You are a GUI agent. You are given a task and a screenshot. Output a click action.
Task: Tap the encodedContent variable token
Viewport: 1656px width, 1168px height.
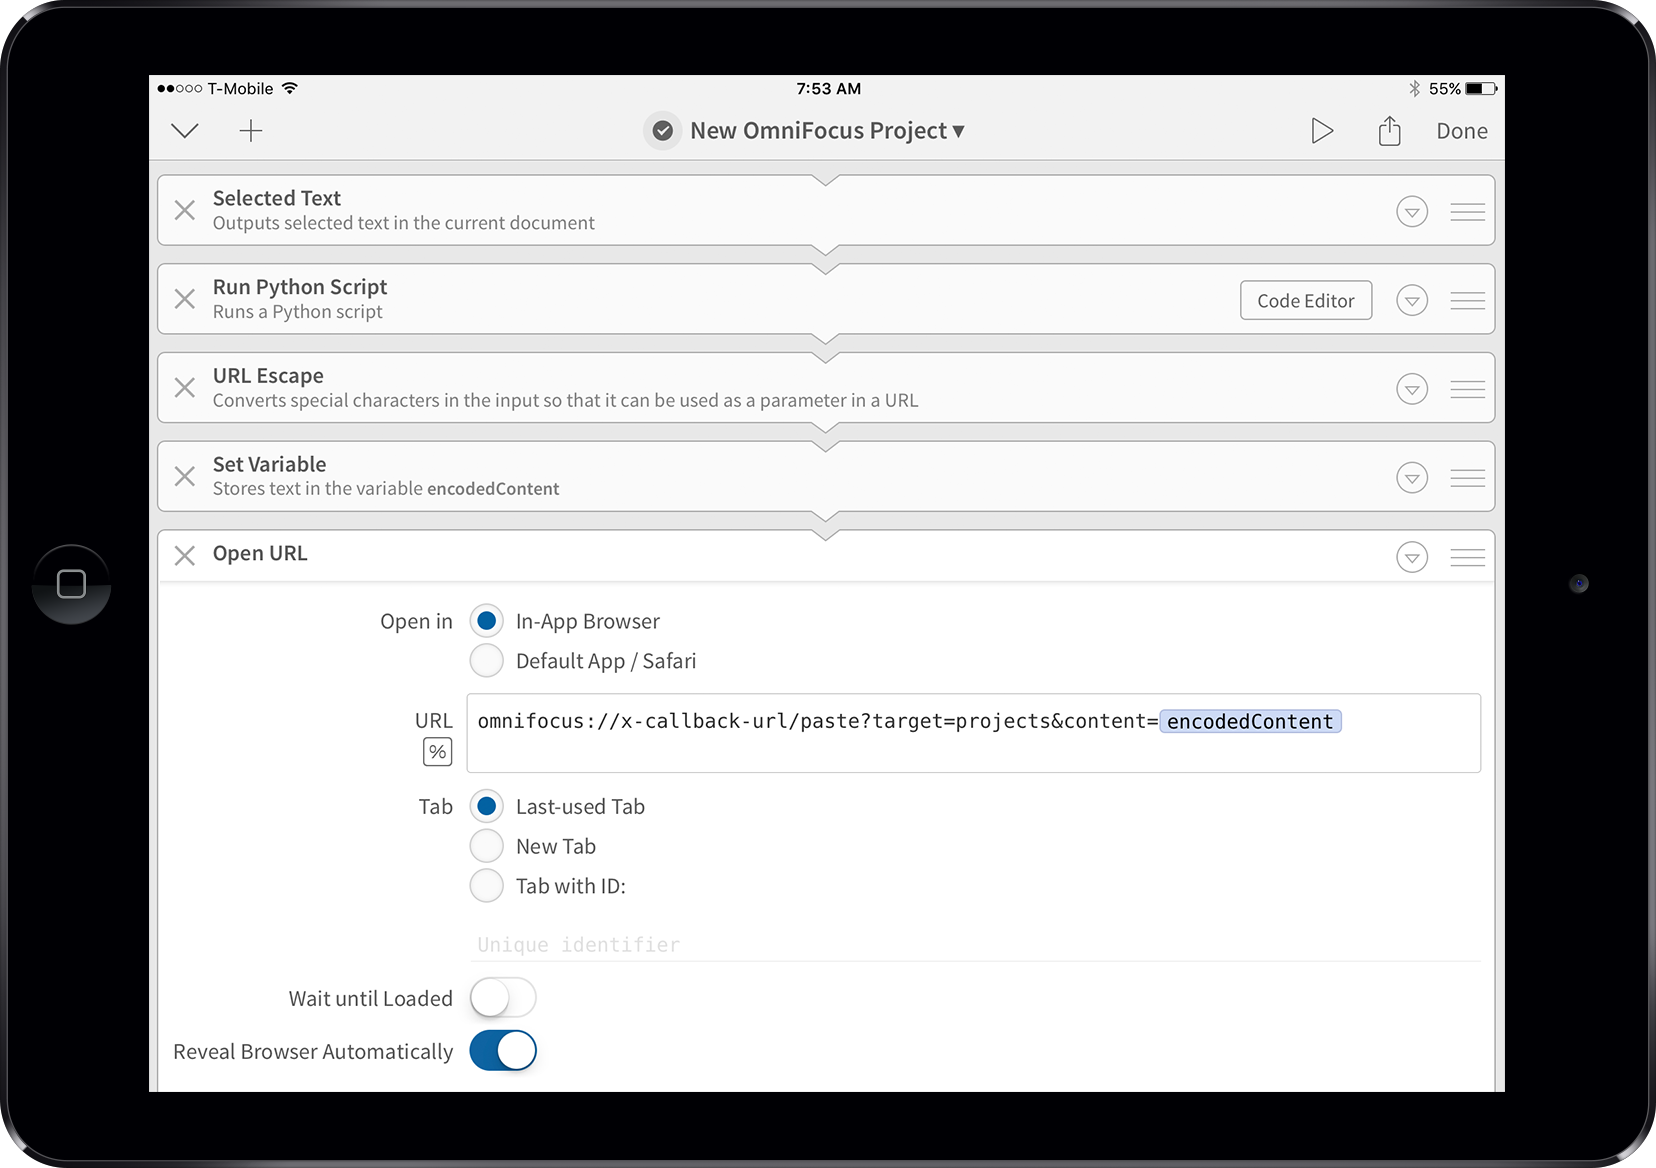click(x=1250, y=721)
